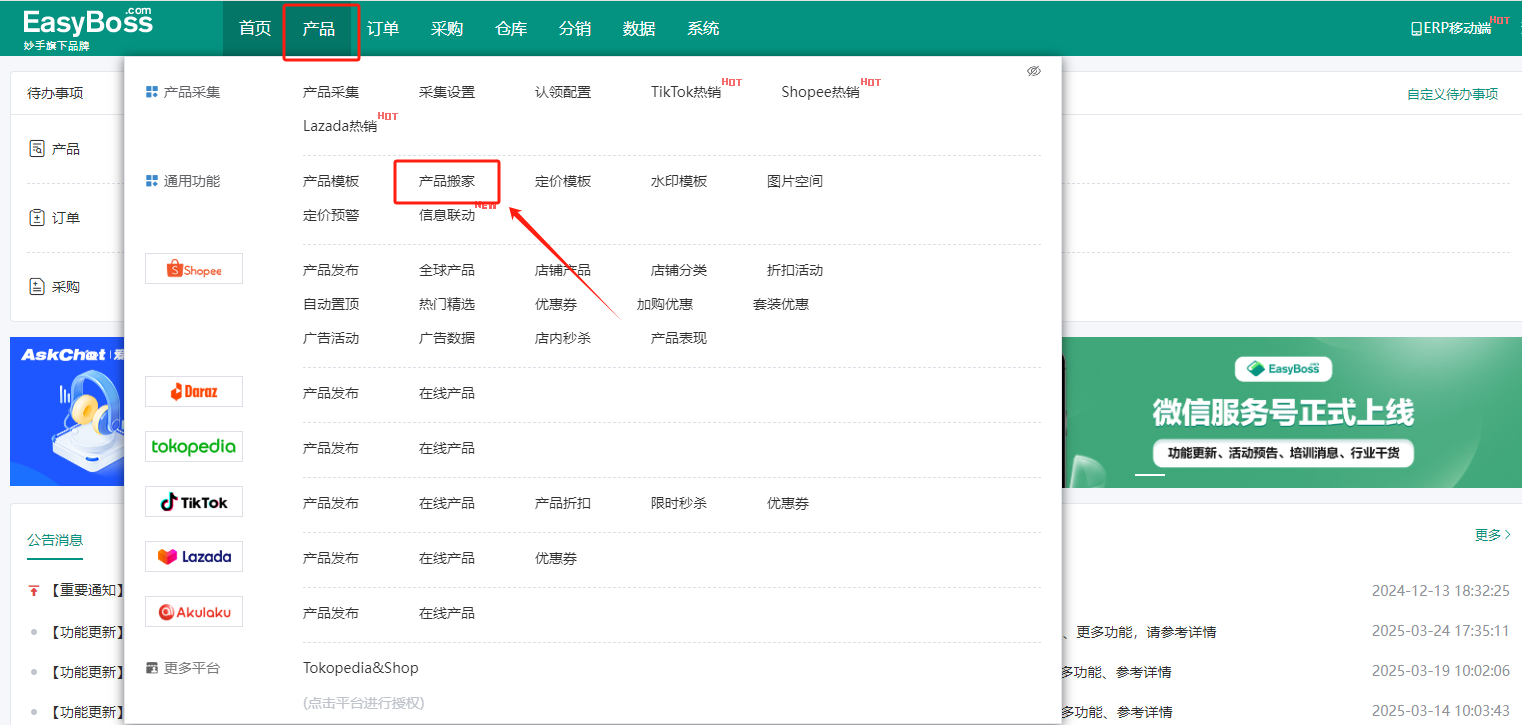Click 自定义待办事项 link
1522x725 pixels.
pyautogui.click(x=1453, y=94)
